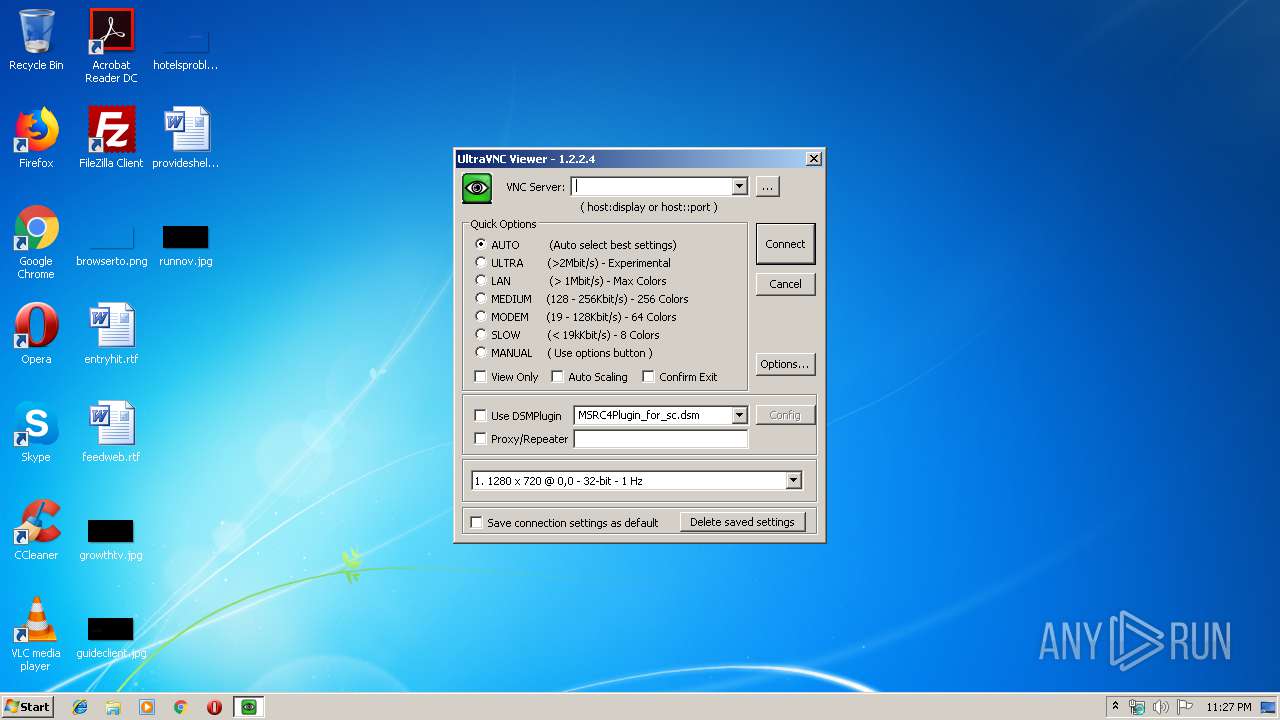Click the UltraVNC green eye logo

(x=477, y=188)
